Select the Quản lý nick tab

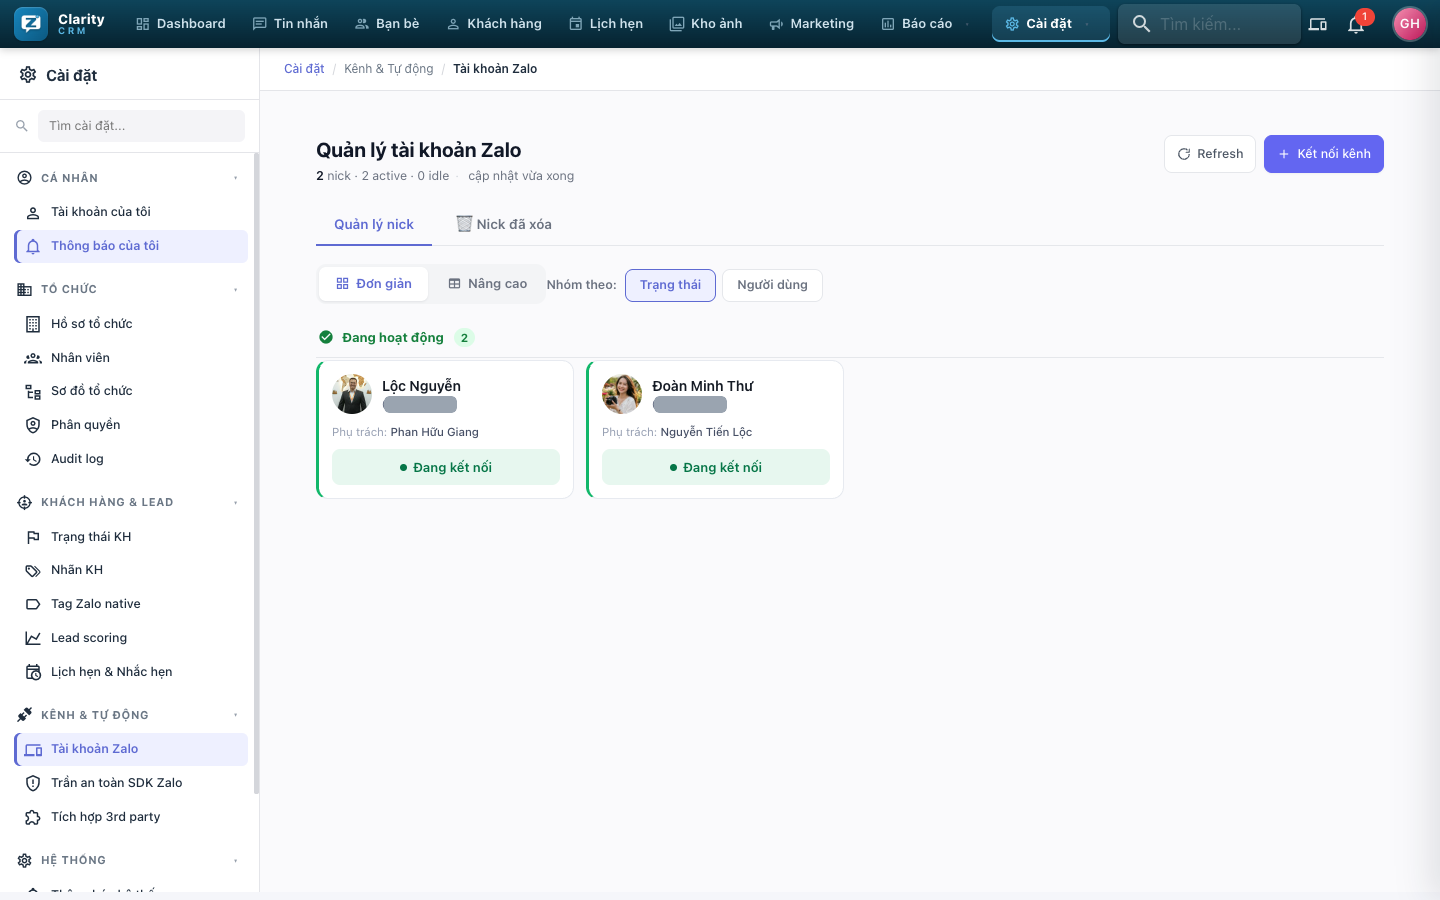tap(374, 225)
